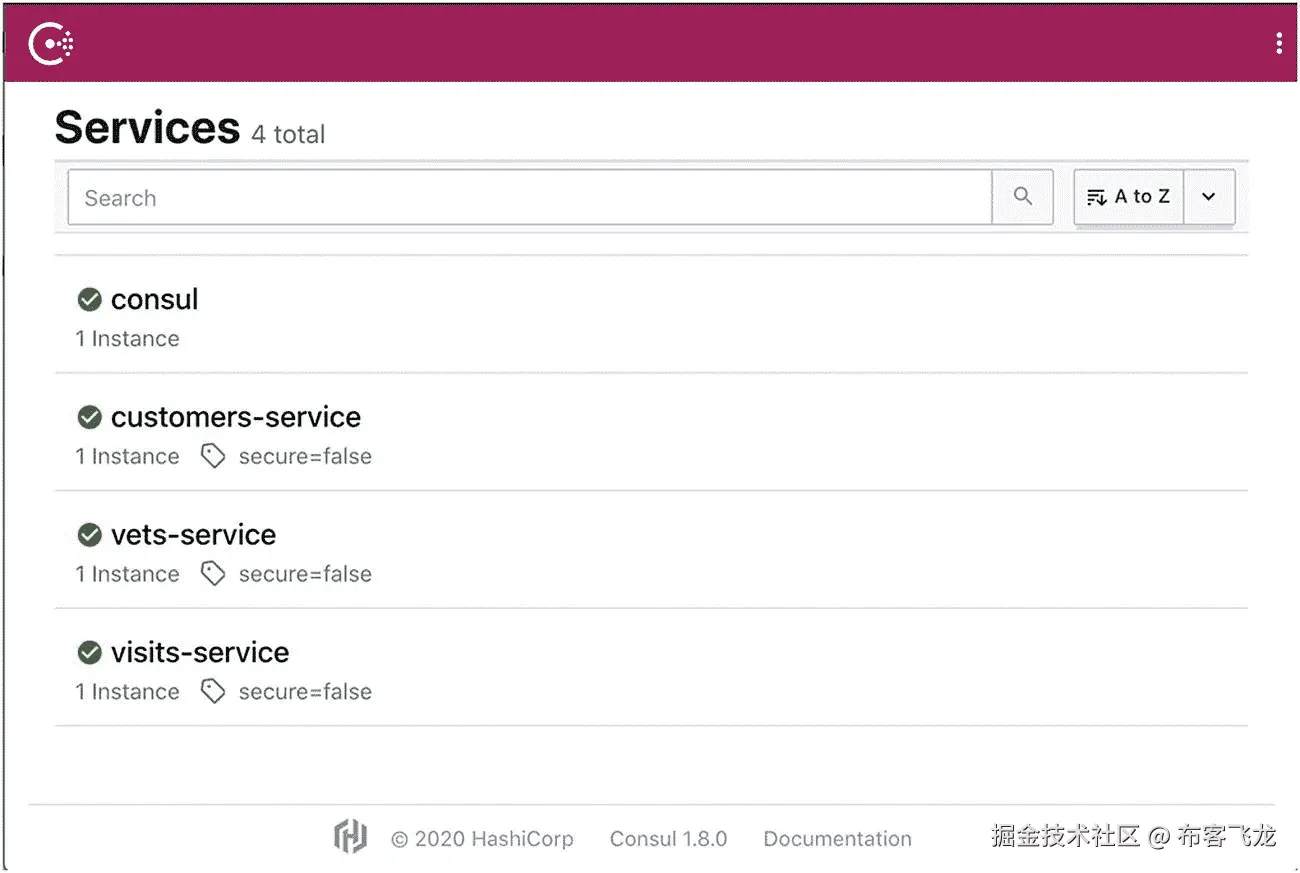Click the customers-service passing check icon
Screen dimensions: 1300x873
90,417
